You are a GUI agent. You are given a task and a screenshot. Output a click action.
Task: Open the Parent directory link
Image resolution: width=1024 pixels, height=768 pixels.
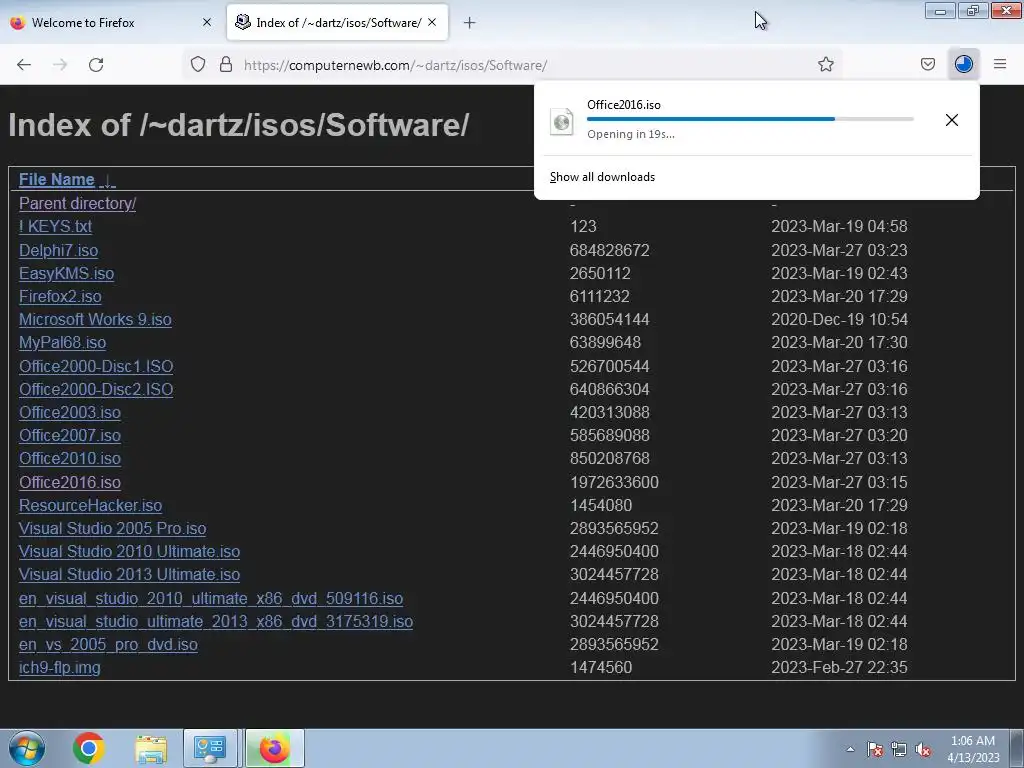[x=78, y=204]
